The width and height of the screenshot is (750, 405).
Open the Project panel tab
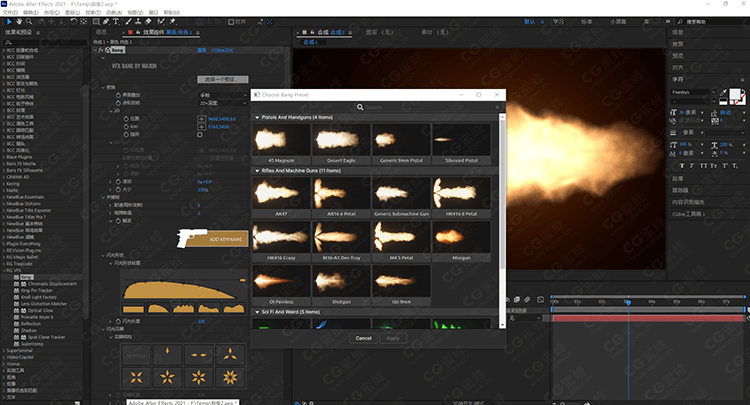pyautogui.click(x=101, y=32)
